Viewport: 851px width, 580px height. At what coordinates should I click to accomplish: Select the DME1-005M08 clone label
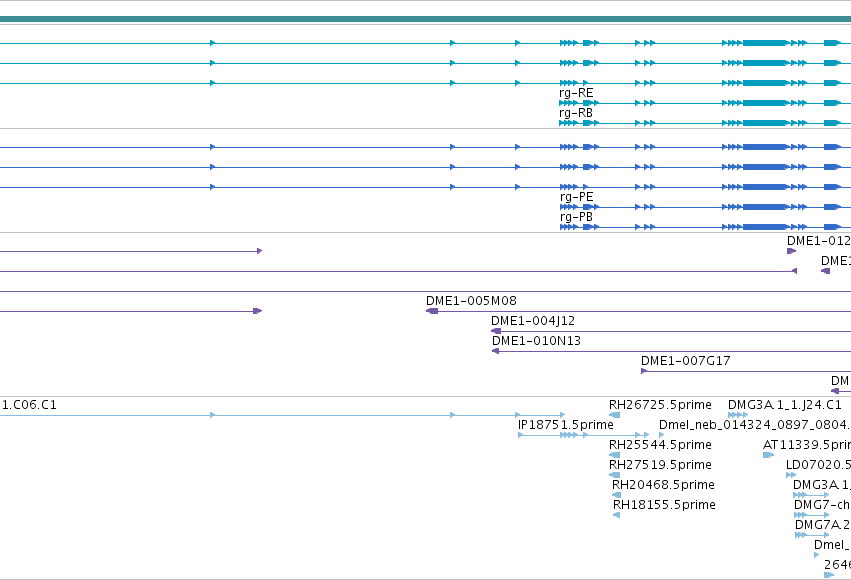(471, 301)
